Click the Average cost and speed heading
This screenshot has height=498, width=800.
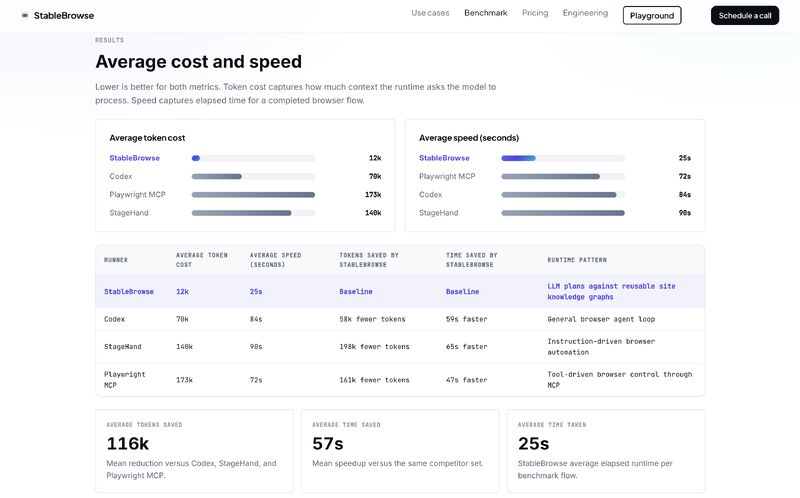(198, 62)
